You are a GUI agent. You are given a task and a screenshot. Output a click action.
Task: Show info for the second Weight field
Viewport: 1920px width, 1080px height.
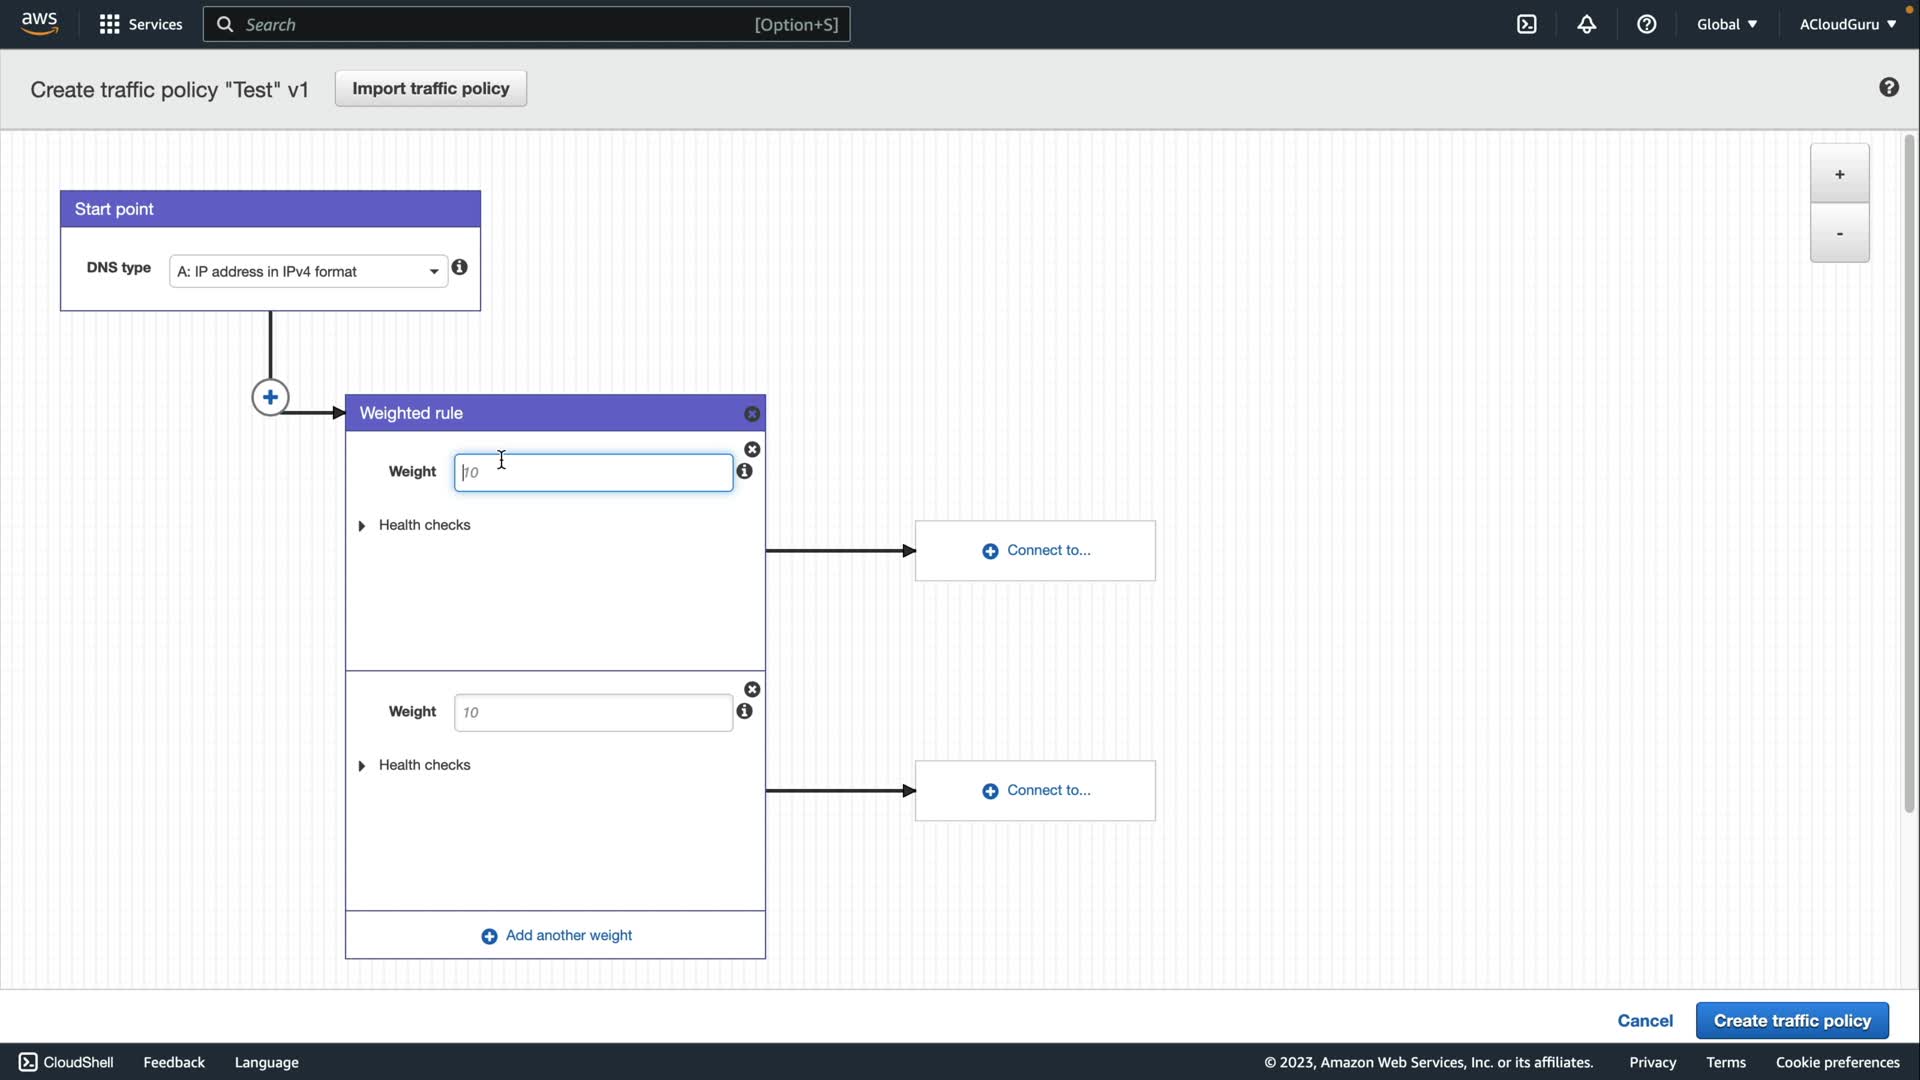[744, 711]
